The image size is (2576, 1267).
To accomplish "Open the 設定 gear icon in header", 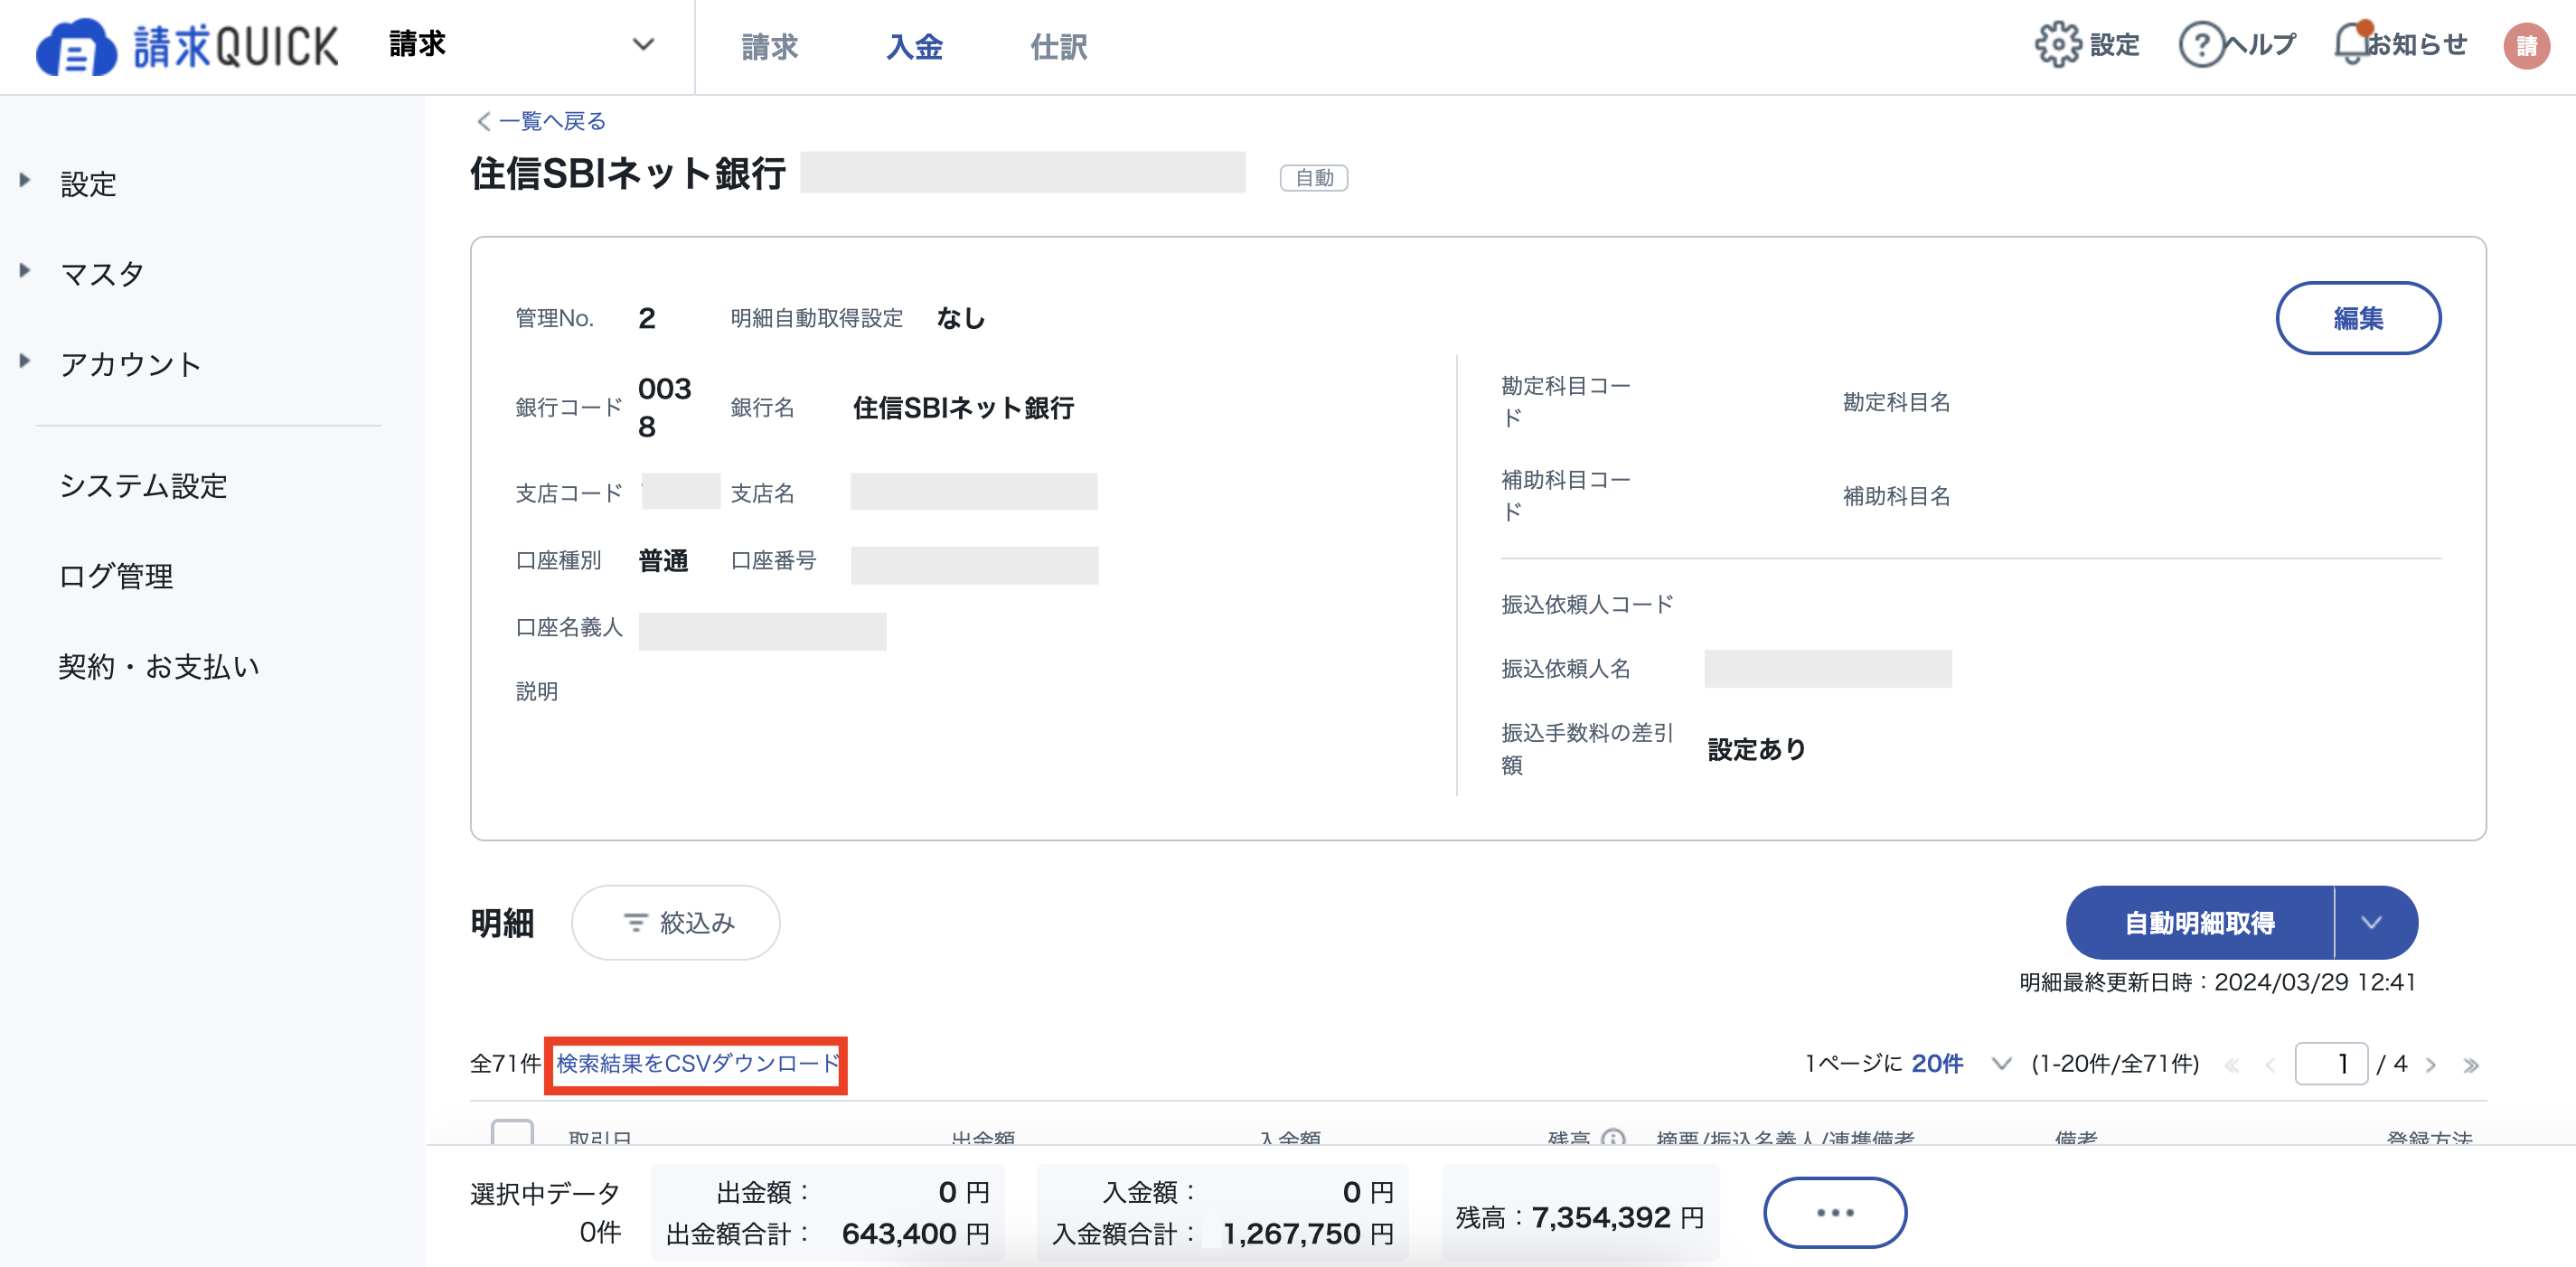I will pyautogui.click(x=2057, y=45).
